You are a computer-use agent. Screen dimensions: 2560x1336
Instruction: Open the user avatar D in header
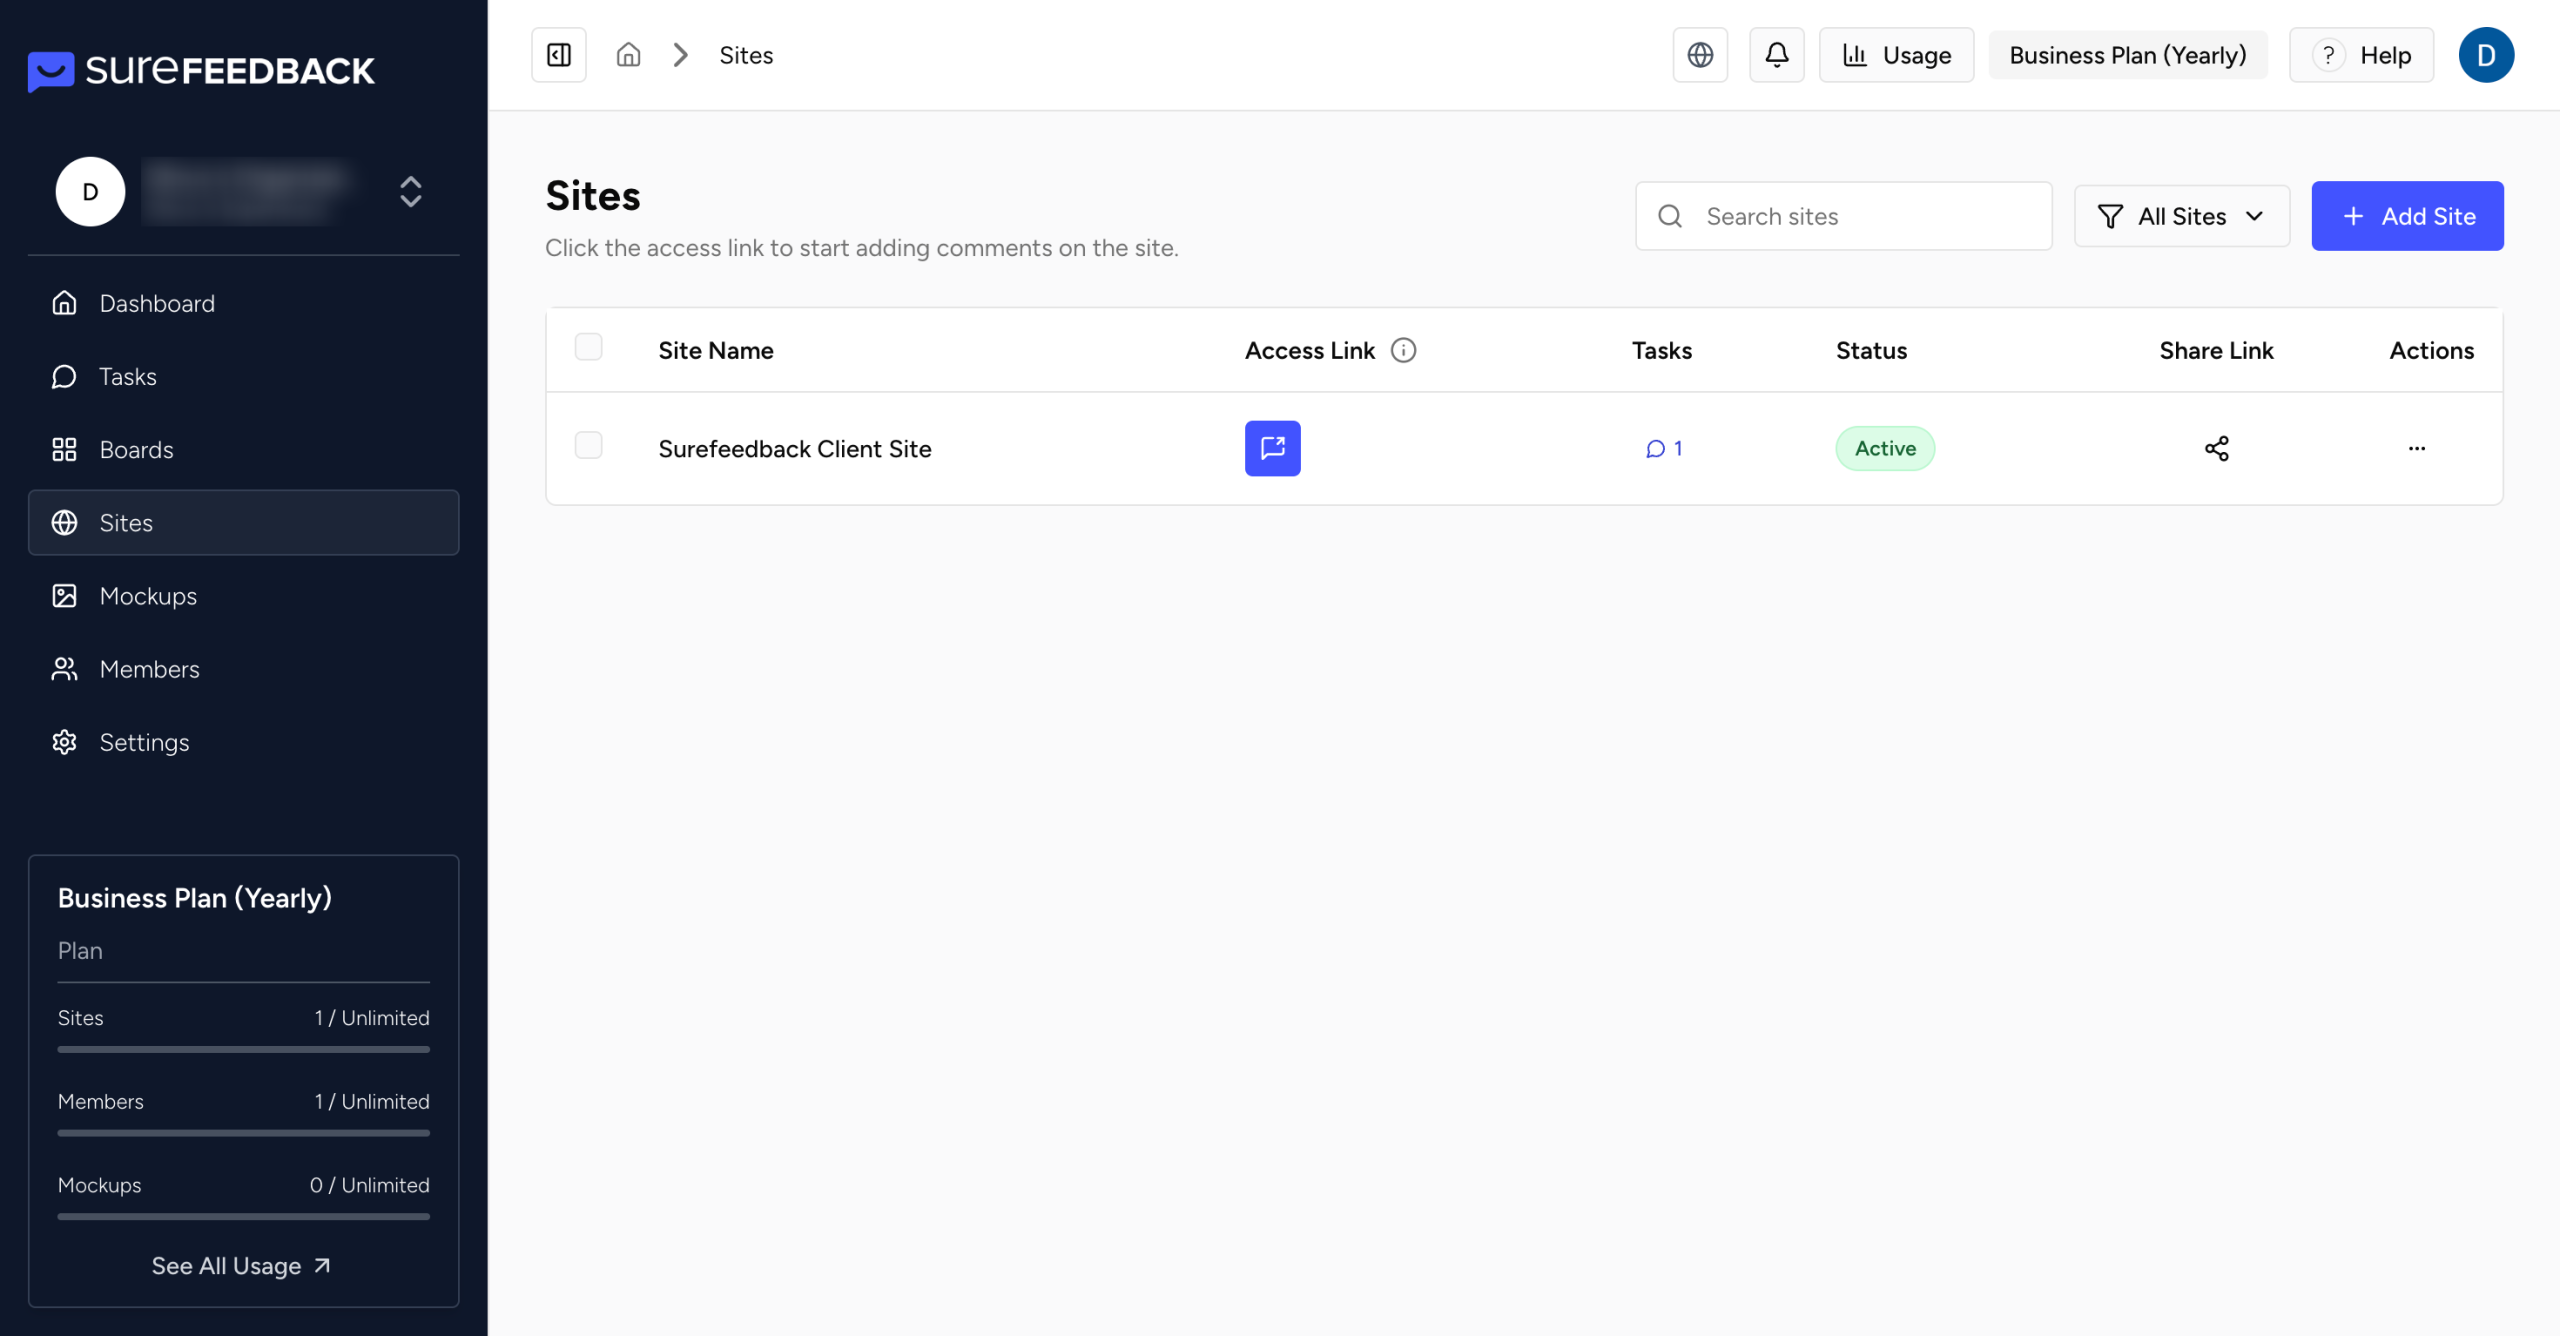2485,55
